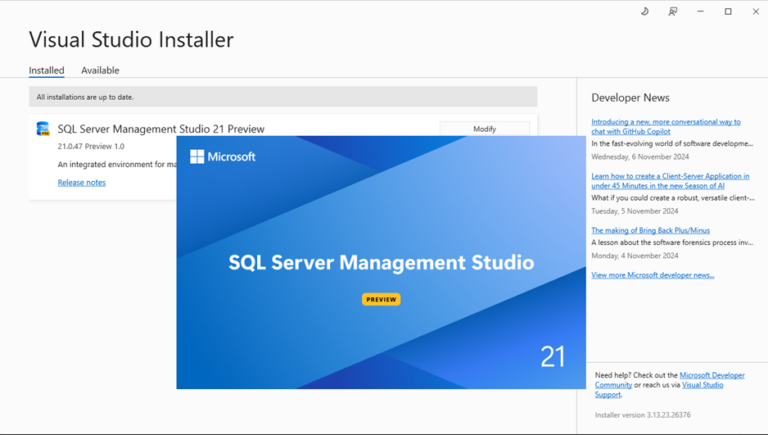Image resolution: width=768 pixels, height=435 pixels.
Task: Click View more Microsoft developer news
Action: (652, 275)
